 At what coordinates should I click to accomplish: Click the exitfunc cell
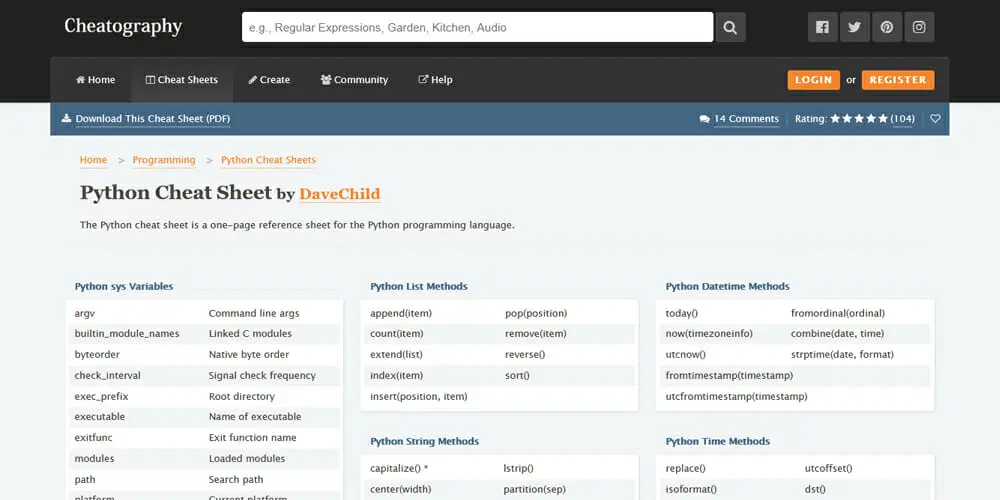pos(93,438)
